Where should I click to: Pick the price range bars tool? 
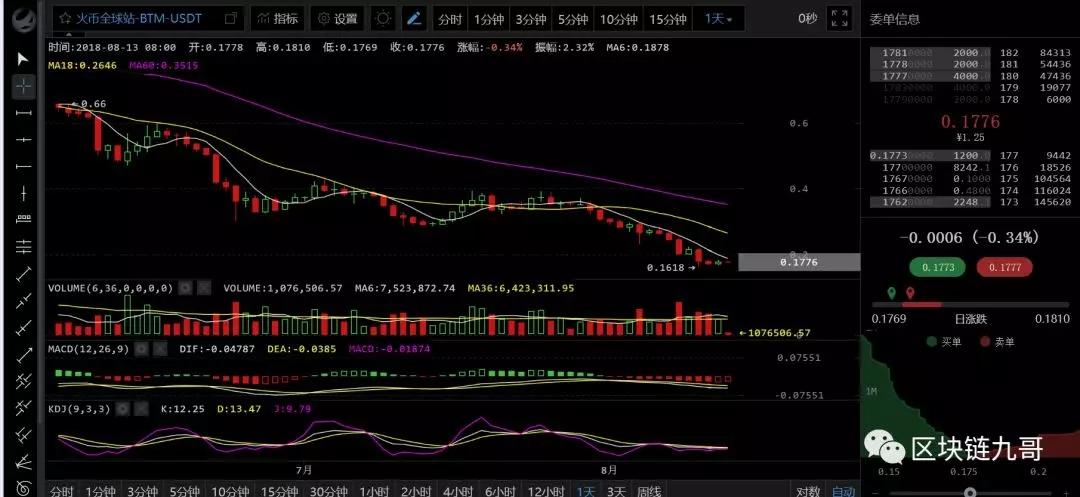pyautogui.click(x=23, y=220)
